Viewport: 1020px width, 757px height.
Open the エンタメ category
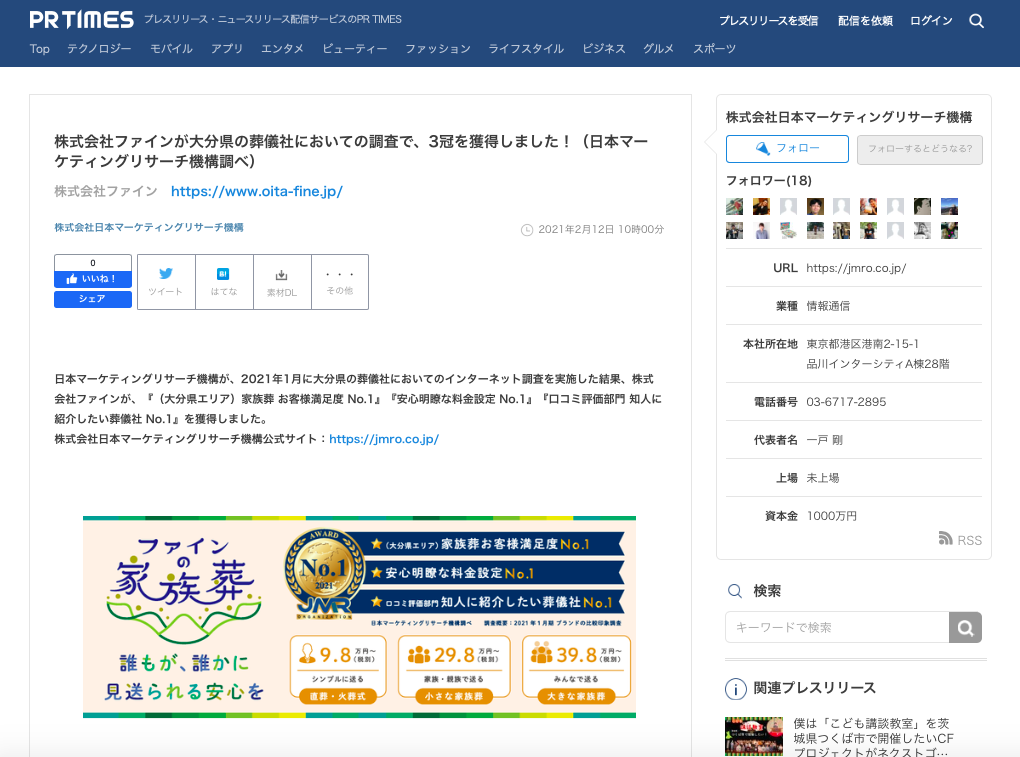(282, 49)
